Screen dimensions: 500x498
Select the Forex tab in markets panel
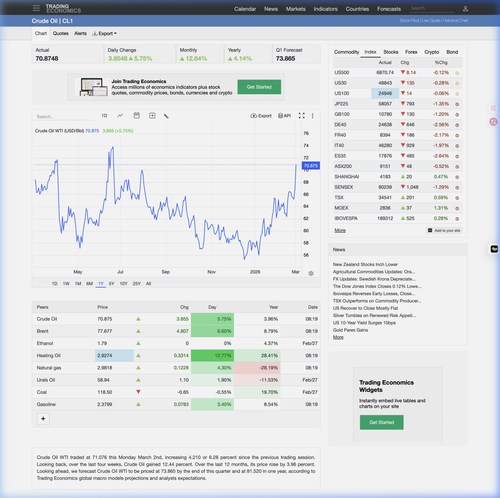pyautogui.click(x=411, y=52)
